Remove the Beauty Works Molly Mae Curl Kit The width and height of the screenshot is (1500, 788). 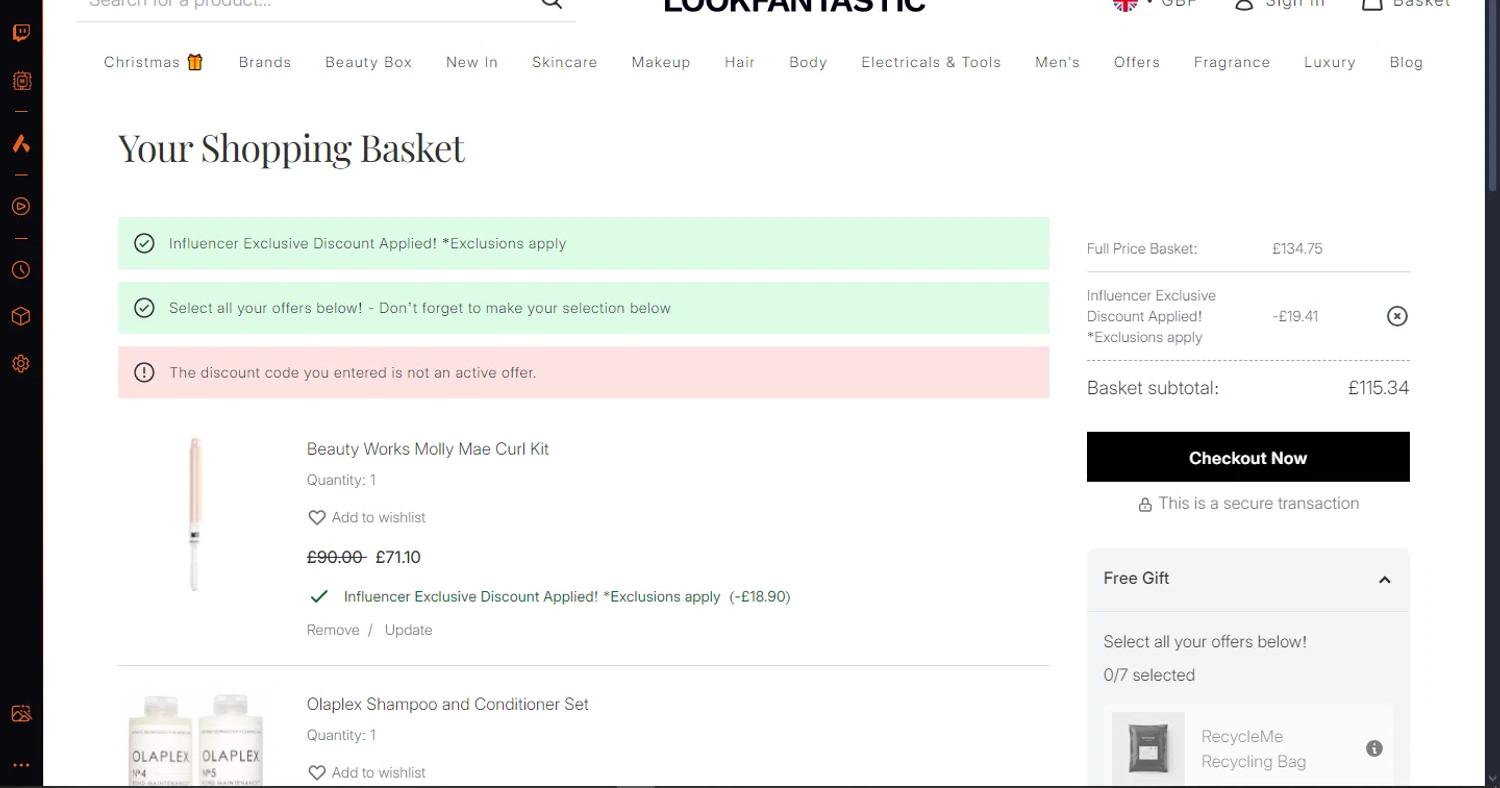(x=333, y=630)
